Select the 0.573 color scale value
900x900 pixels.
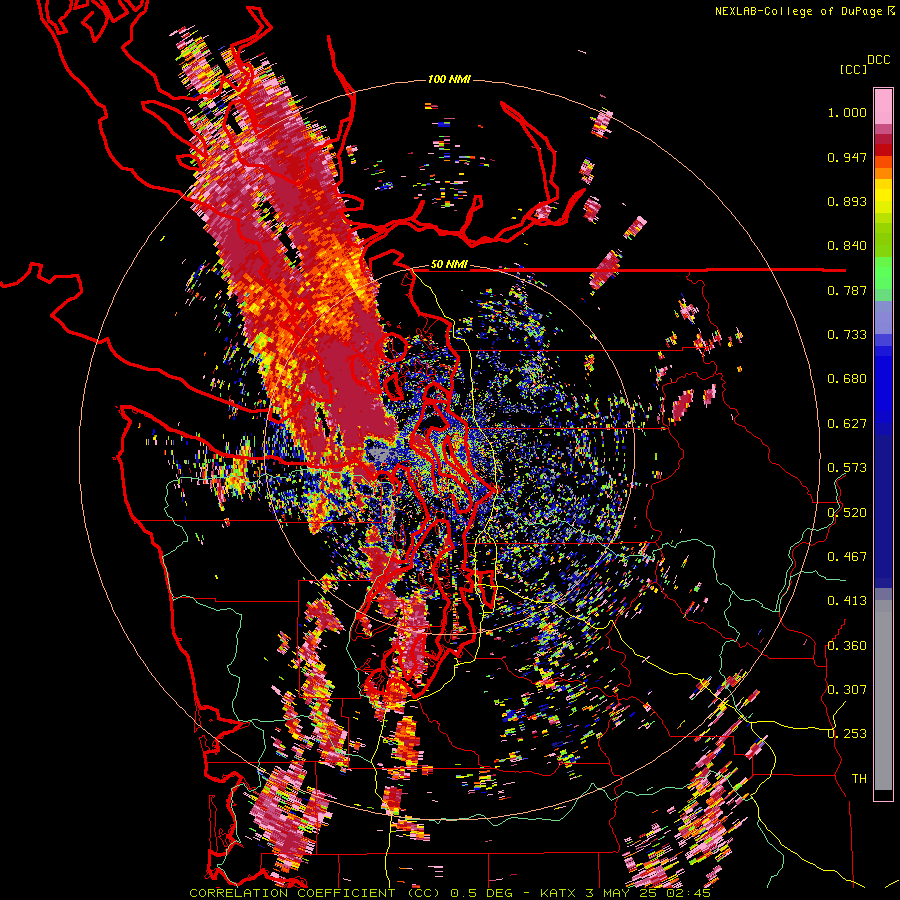click(x=847, y=468)
